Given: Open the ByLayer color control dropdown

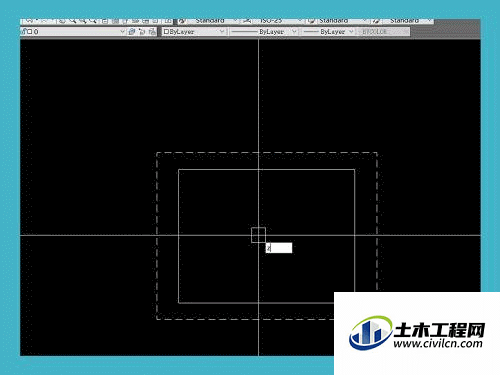Looking at the screenshot, I should coord(194,32).
